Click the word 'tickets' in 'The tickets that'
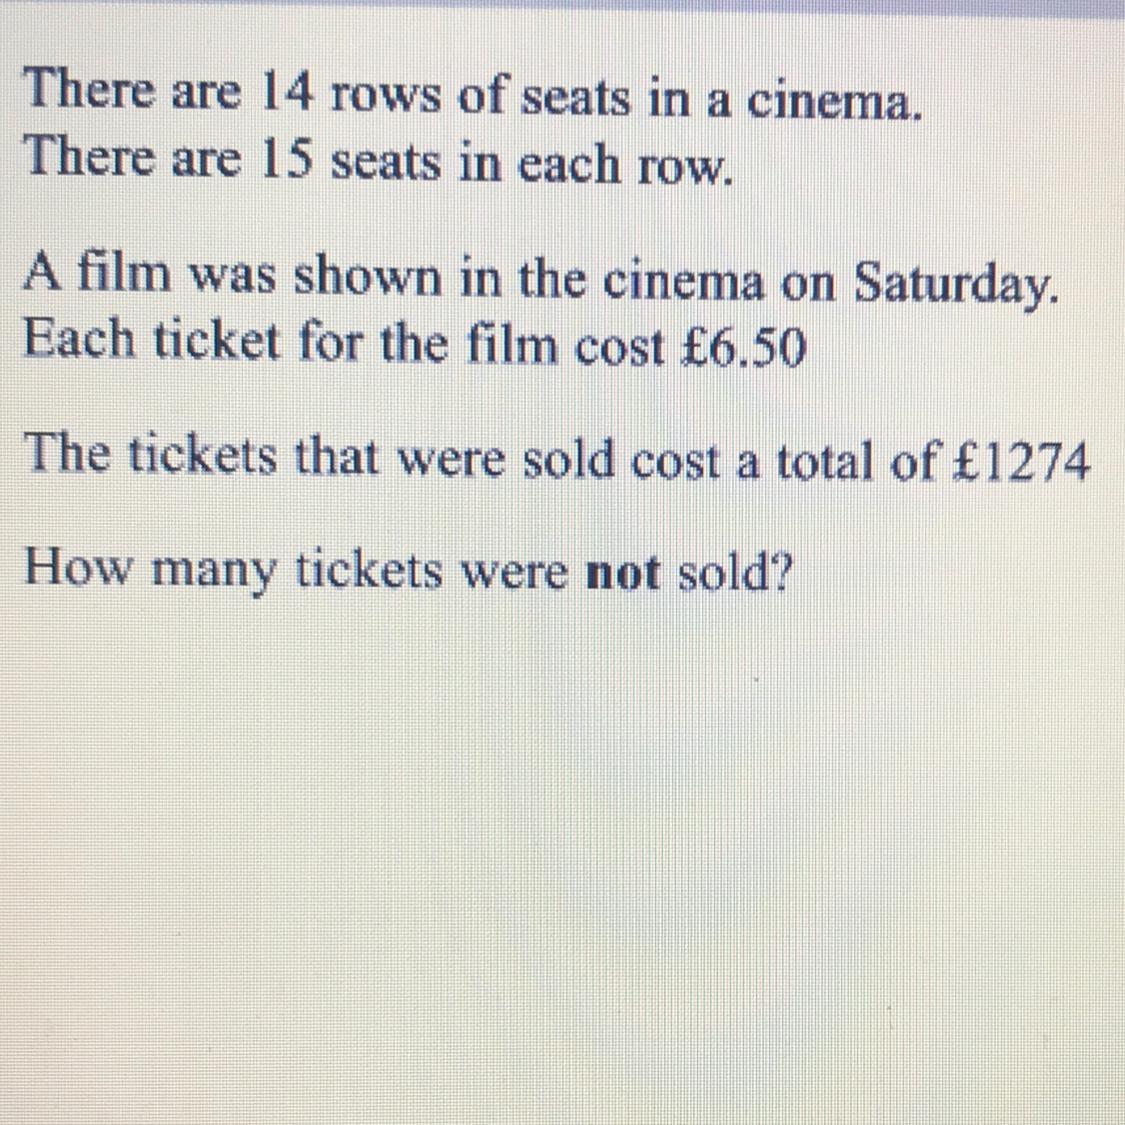 click(202, 454)
